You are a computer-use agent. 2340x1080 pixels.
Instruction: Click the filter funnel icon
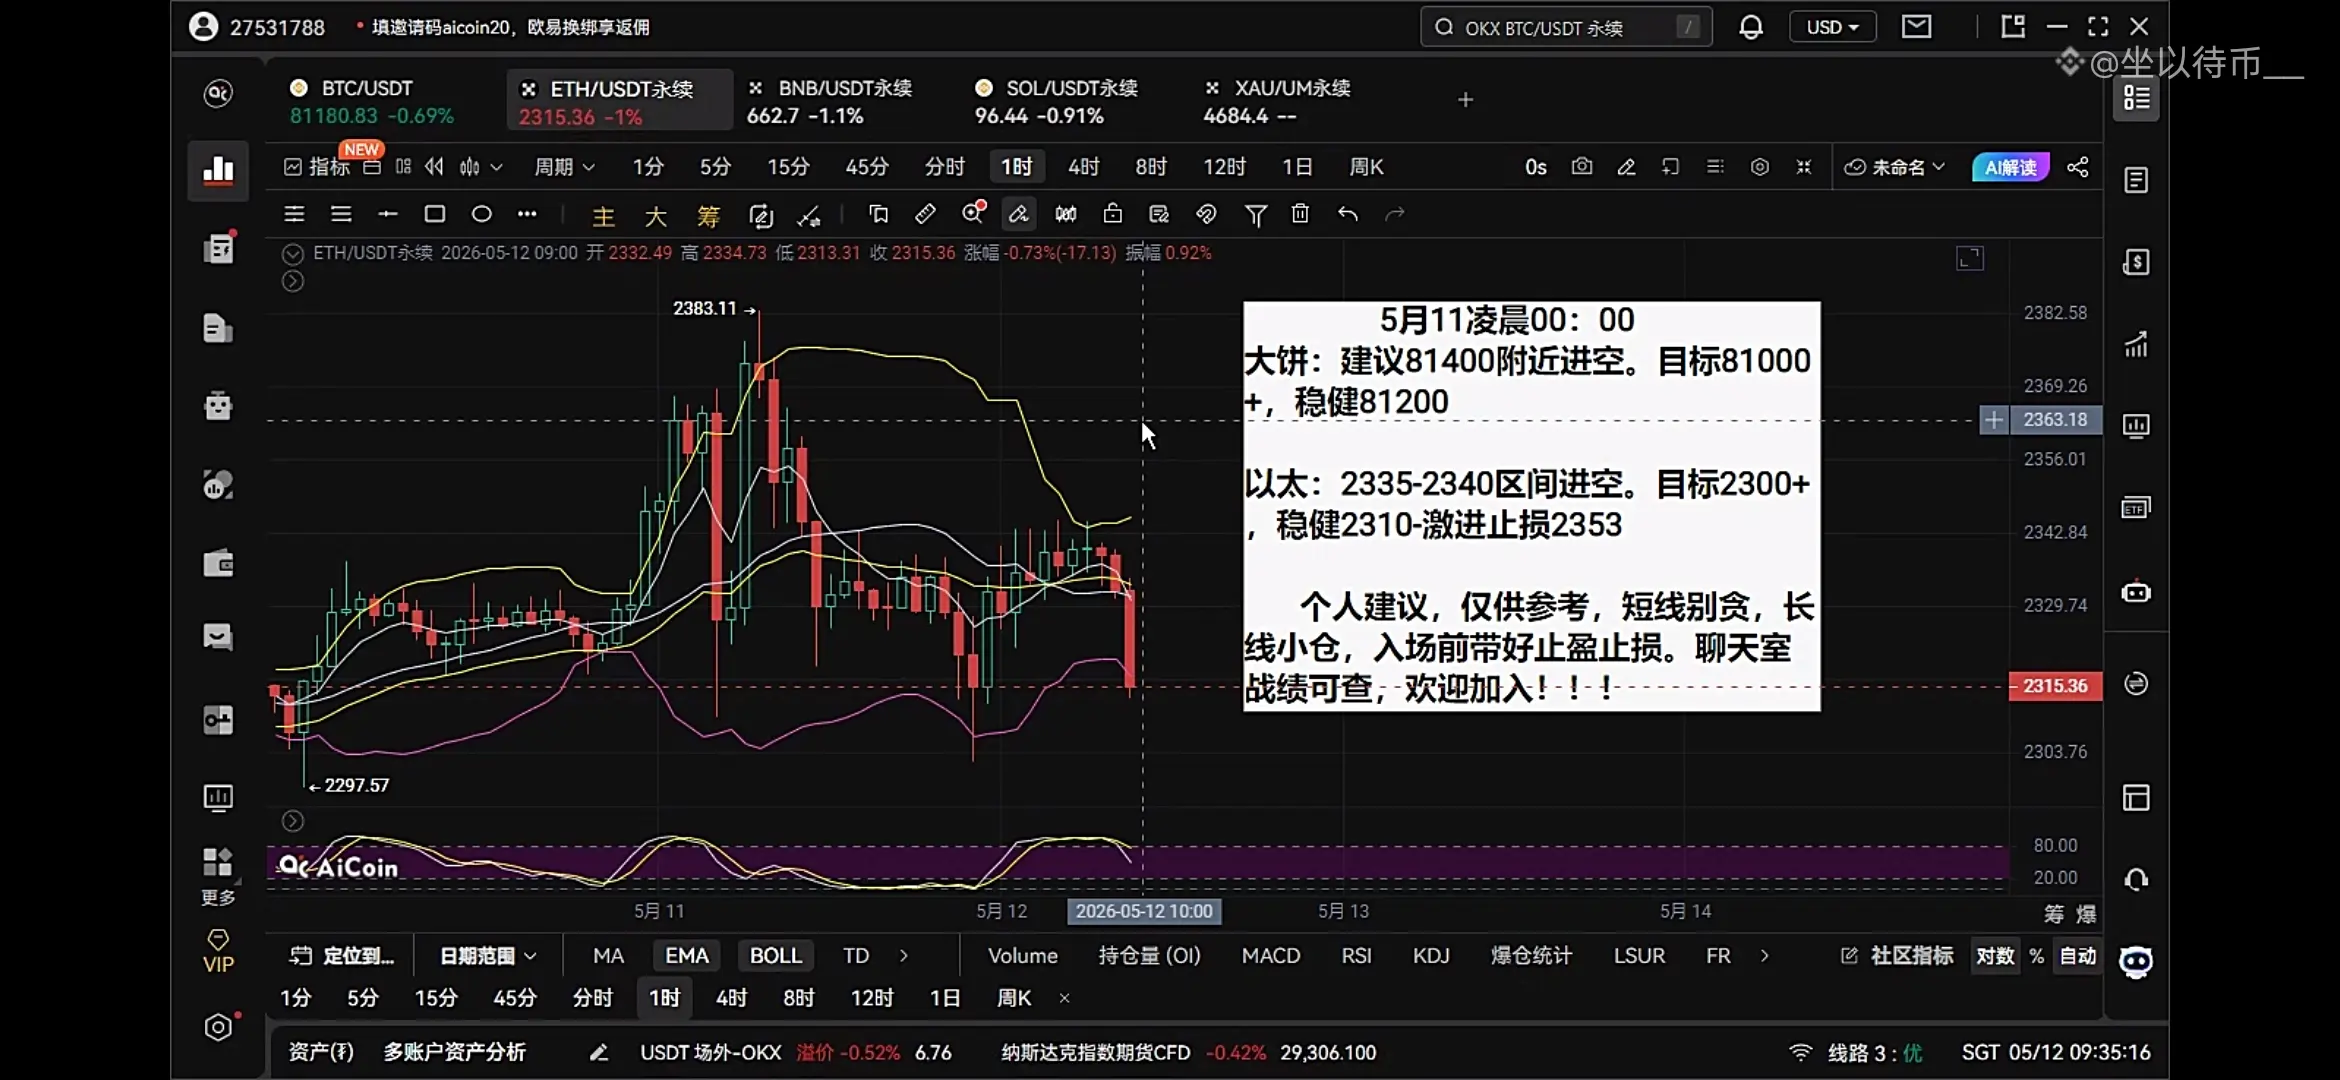(x=1256, y=214)
